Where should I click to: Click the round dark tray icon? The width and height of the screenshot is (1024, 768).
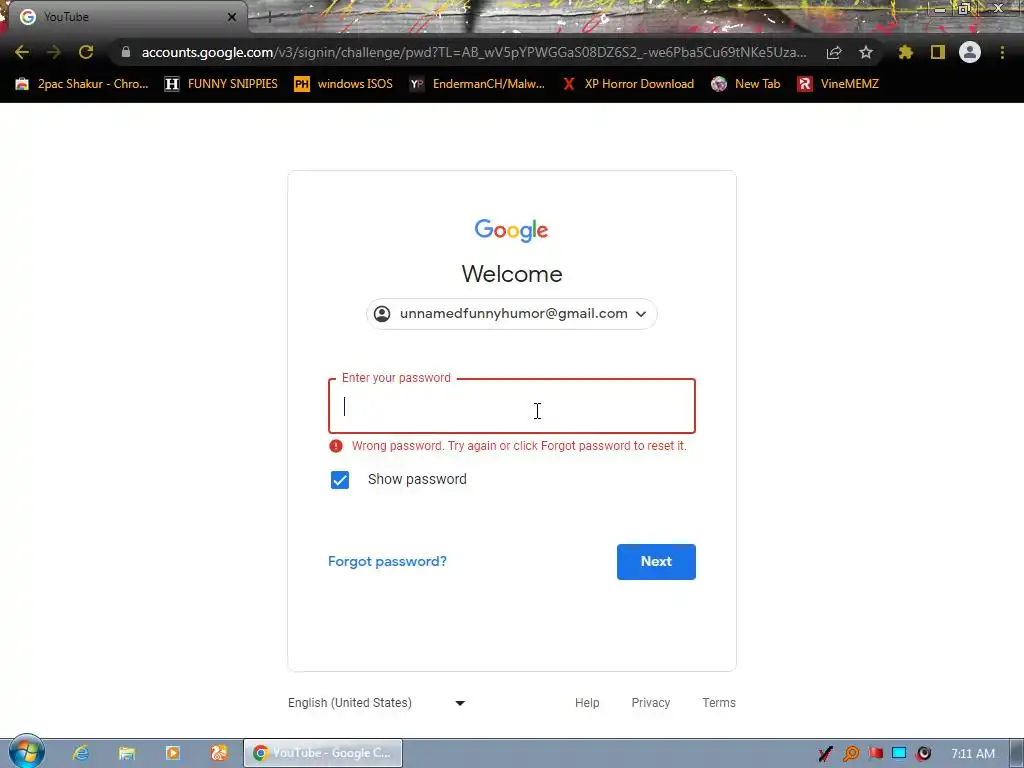click(x=923, y=754)
